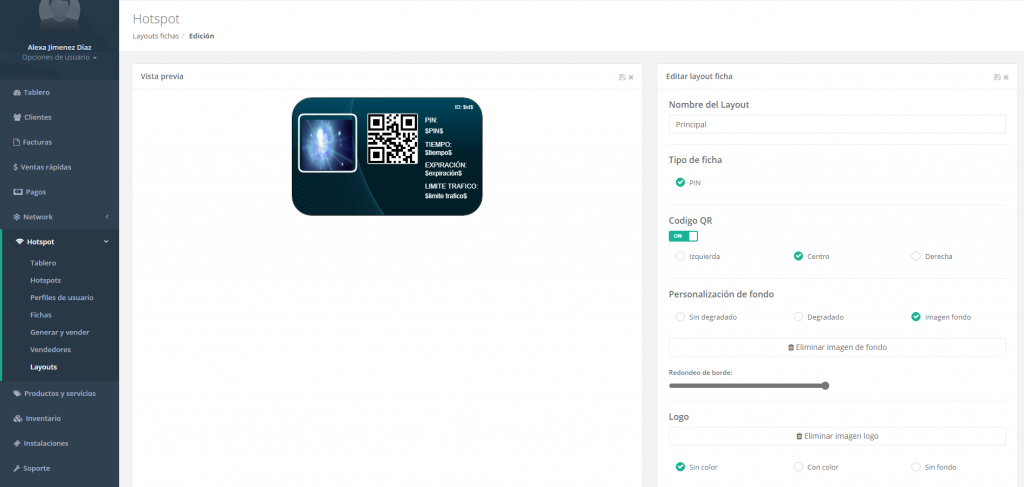Click the Facturas document icon
This screenshot has height=487, width=1024.
(x=17, y=142)
